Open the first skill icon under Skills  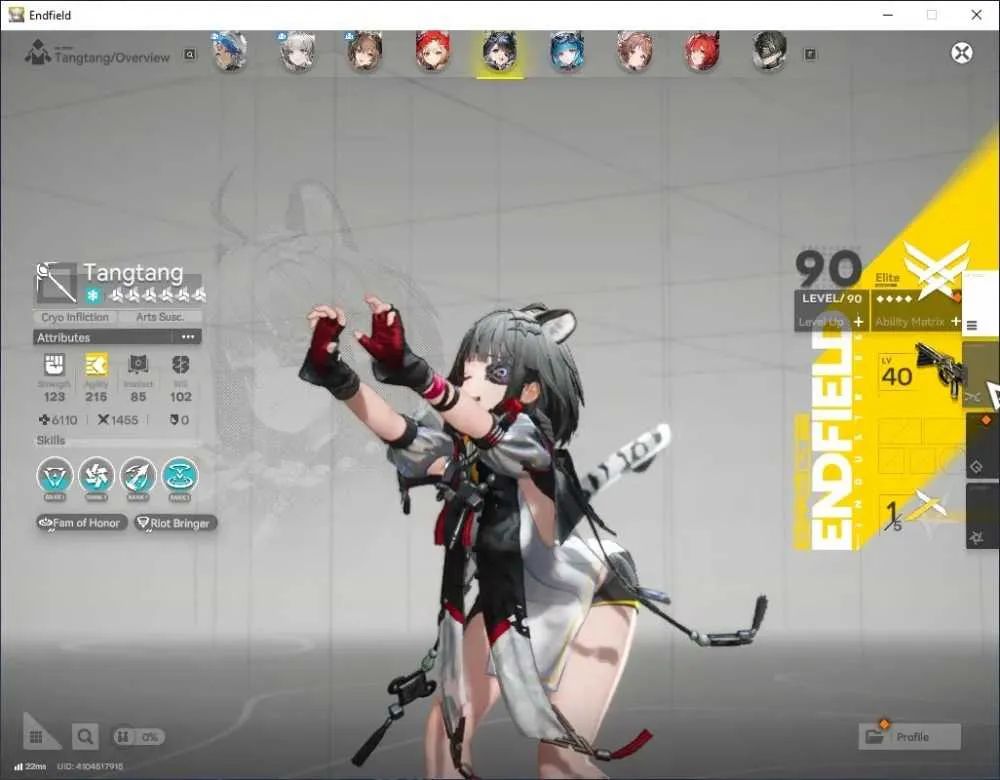pyautogui.click(x=55, y=476)
